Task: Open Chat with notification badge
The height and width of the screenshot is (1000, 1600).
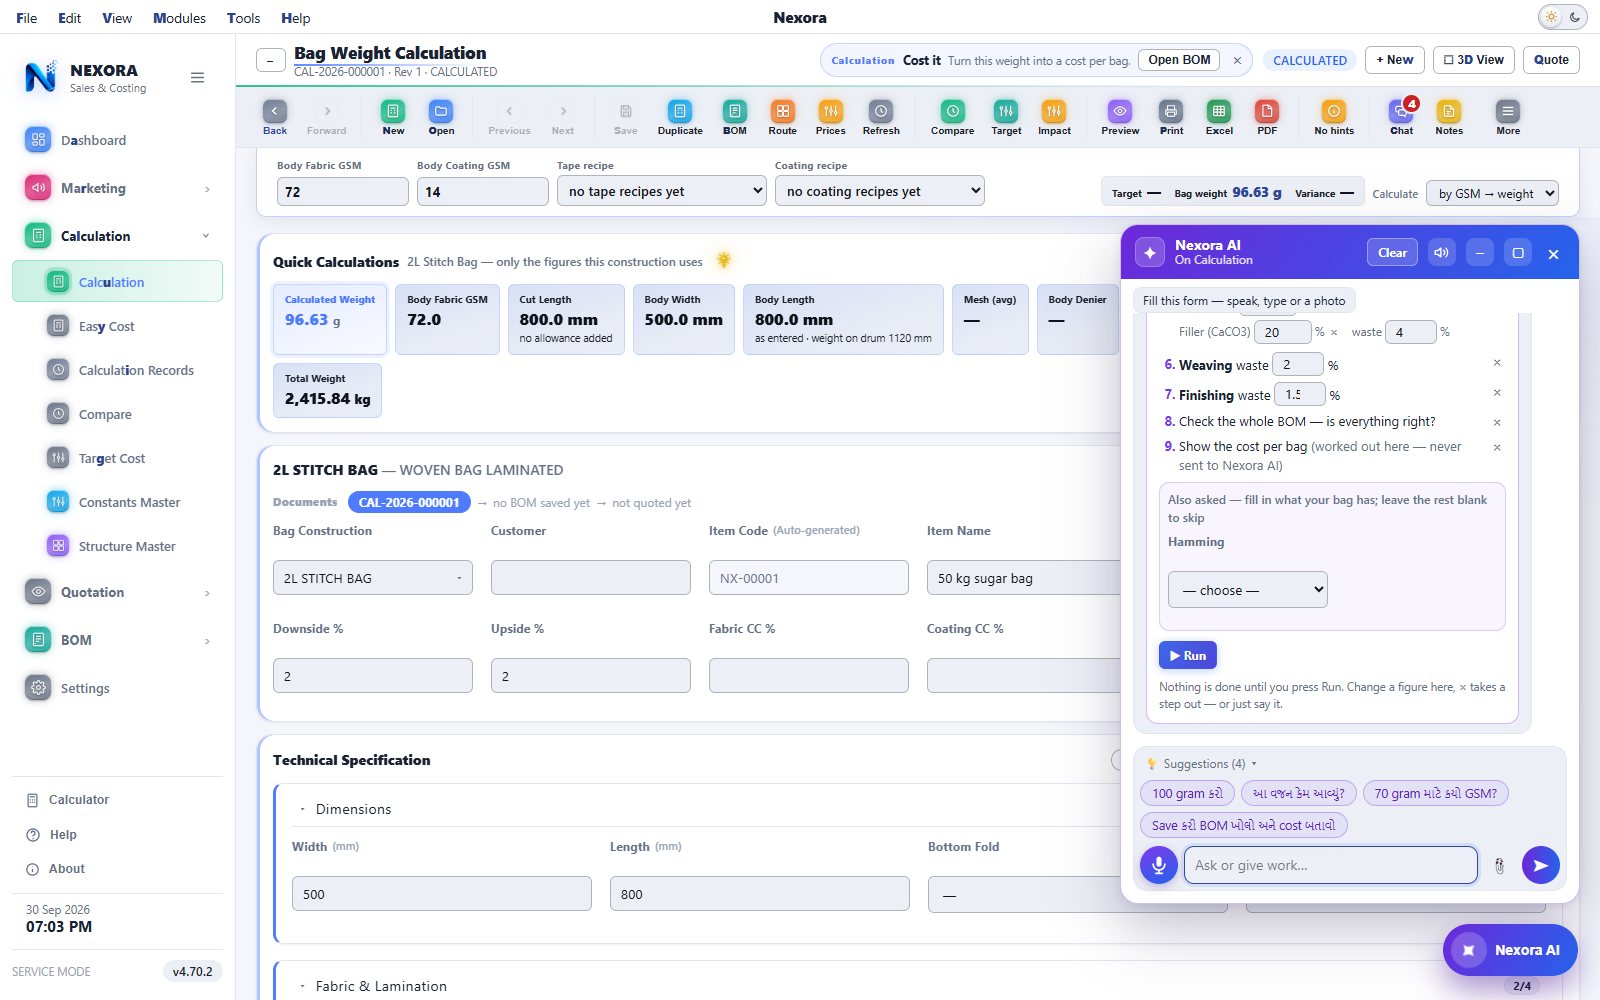Action: [1402, 117]
